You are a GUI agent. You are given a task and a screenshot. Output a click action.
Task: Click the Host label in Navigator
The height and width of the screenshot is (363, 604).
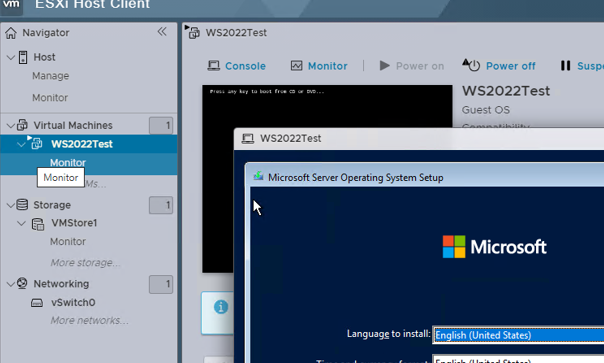click(44, 57)
